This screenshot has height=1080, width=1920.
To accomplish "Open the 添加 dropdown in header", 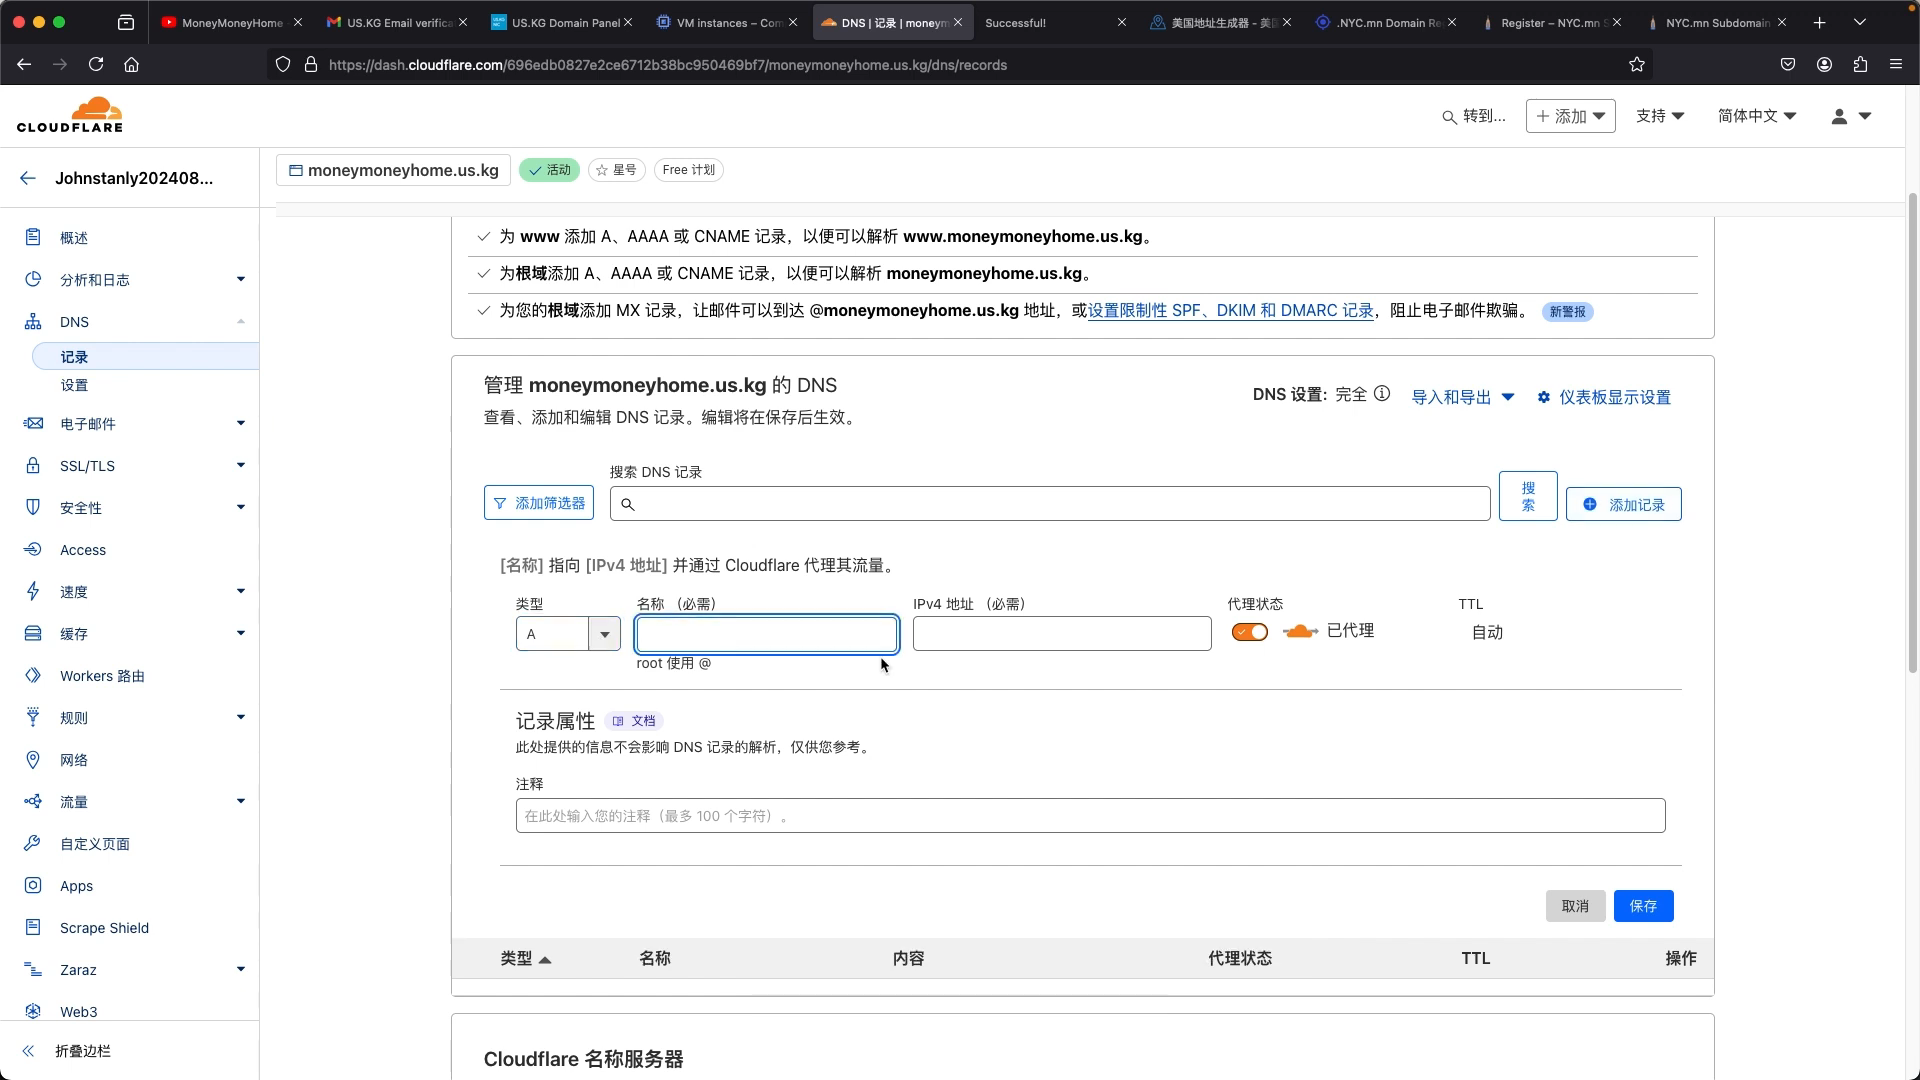I will [x=1571, y=116].
